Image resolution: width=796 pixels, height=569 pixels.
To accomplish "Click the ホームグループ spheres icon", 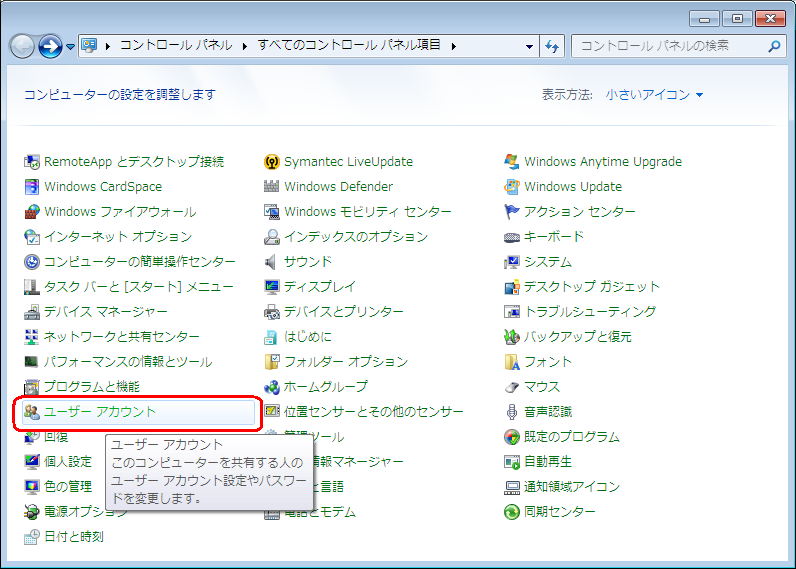I will click(x=272, y=387).
